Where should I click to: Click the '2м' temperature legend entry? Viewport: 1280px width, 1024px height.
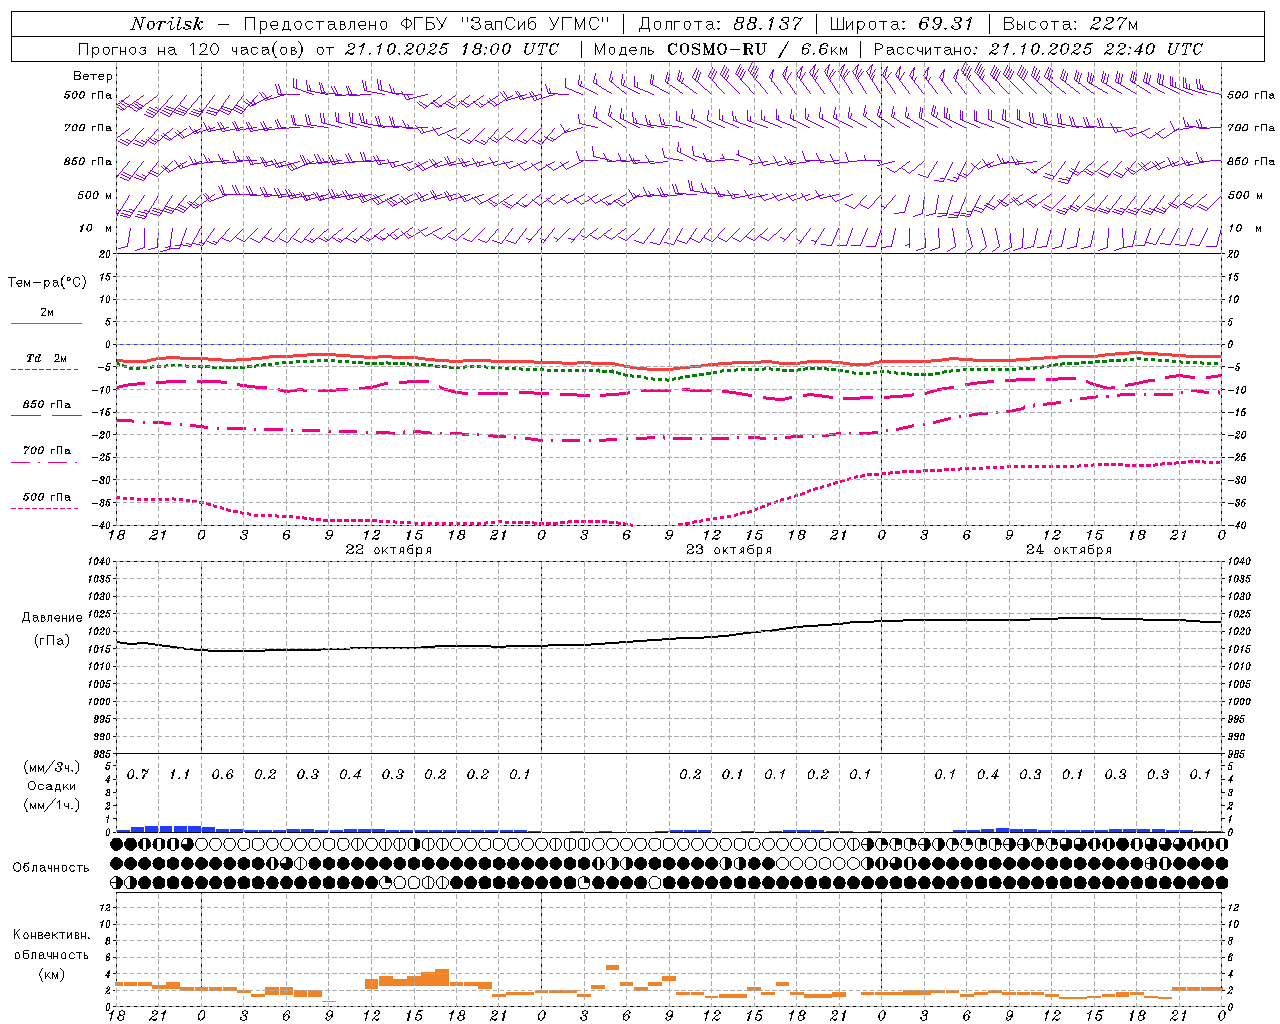(x=47, y=313)
